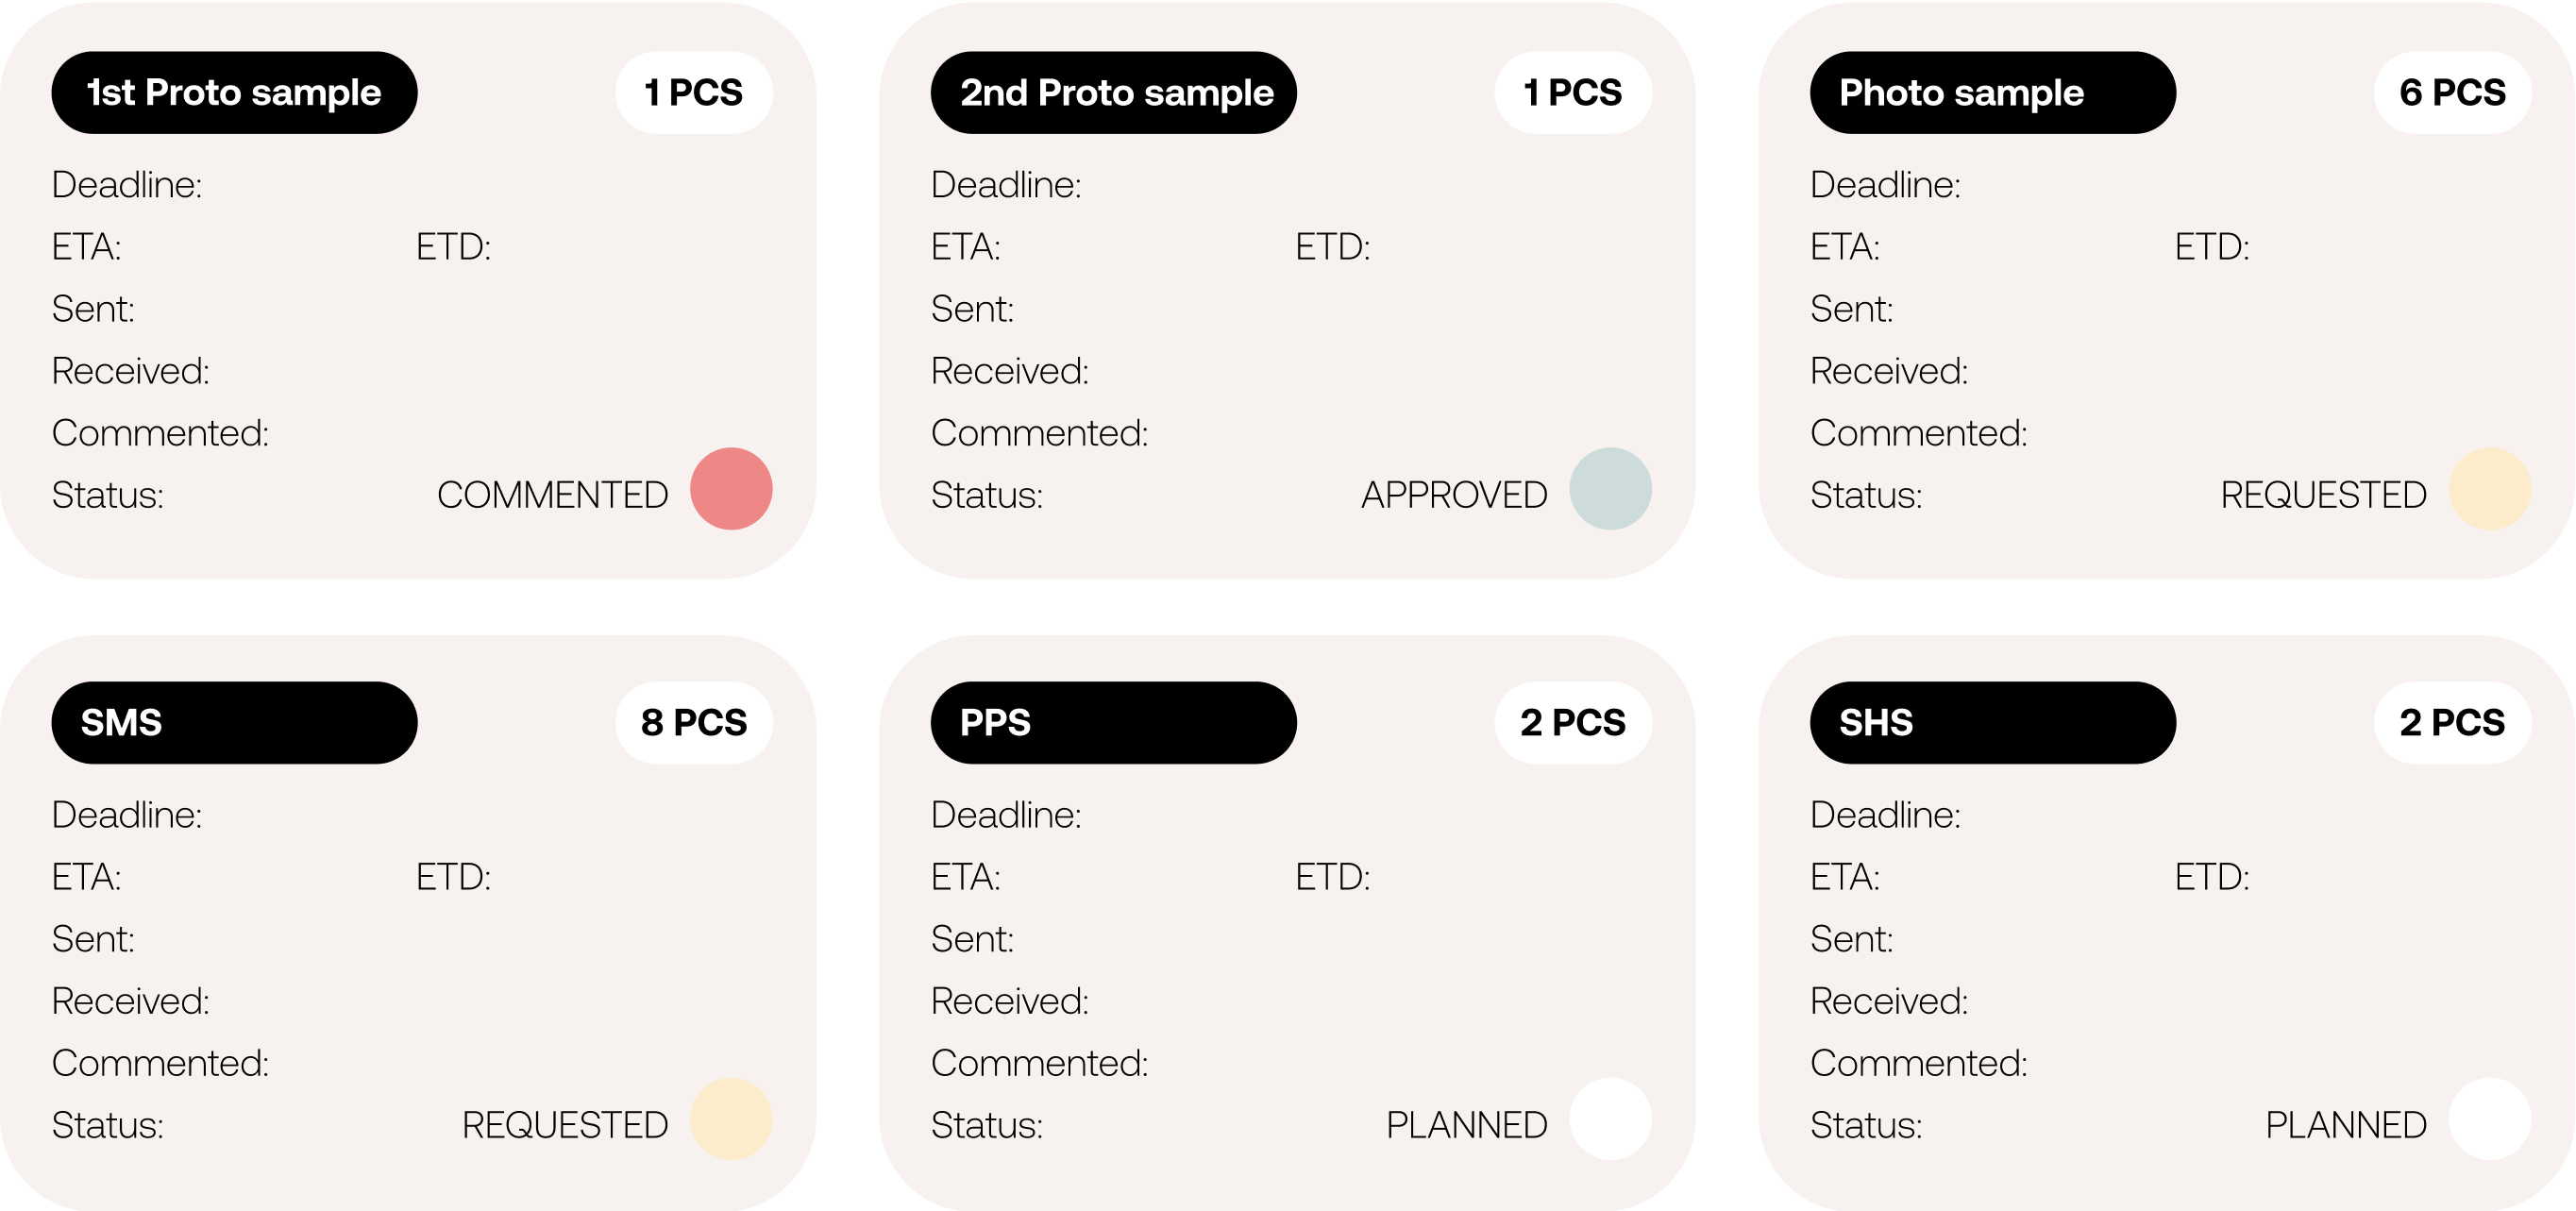This screenshot has height=1211, width=2576.
Task: Click Commented field on Photo sample card
Action: (x=1919, y=433)
